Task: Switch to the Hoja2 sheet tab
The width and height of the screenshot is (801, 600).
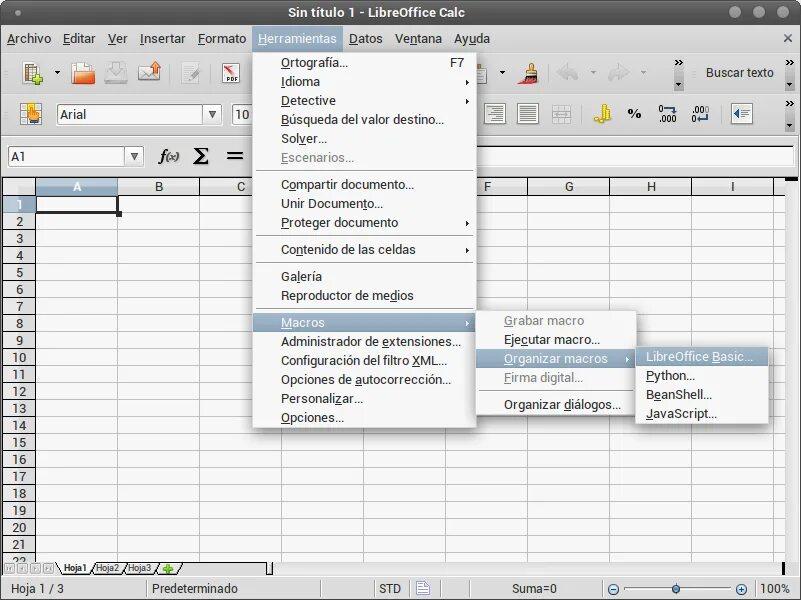Action: [x=107, y=568]
